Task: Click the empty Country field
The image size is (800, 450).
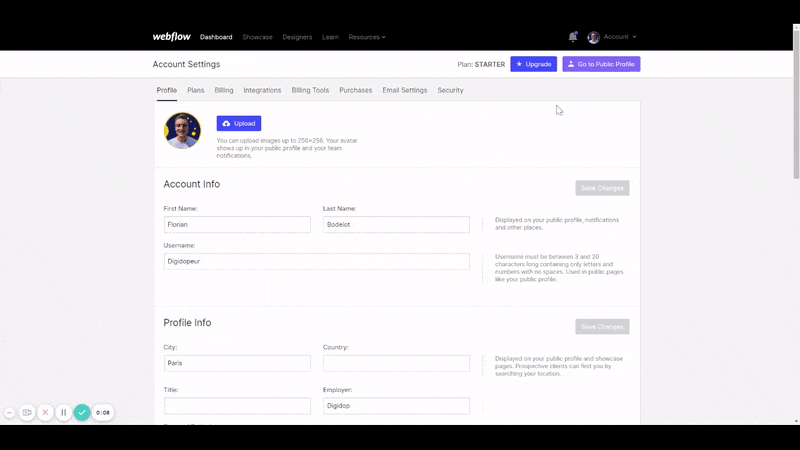Action: [396, 363]
